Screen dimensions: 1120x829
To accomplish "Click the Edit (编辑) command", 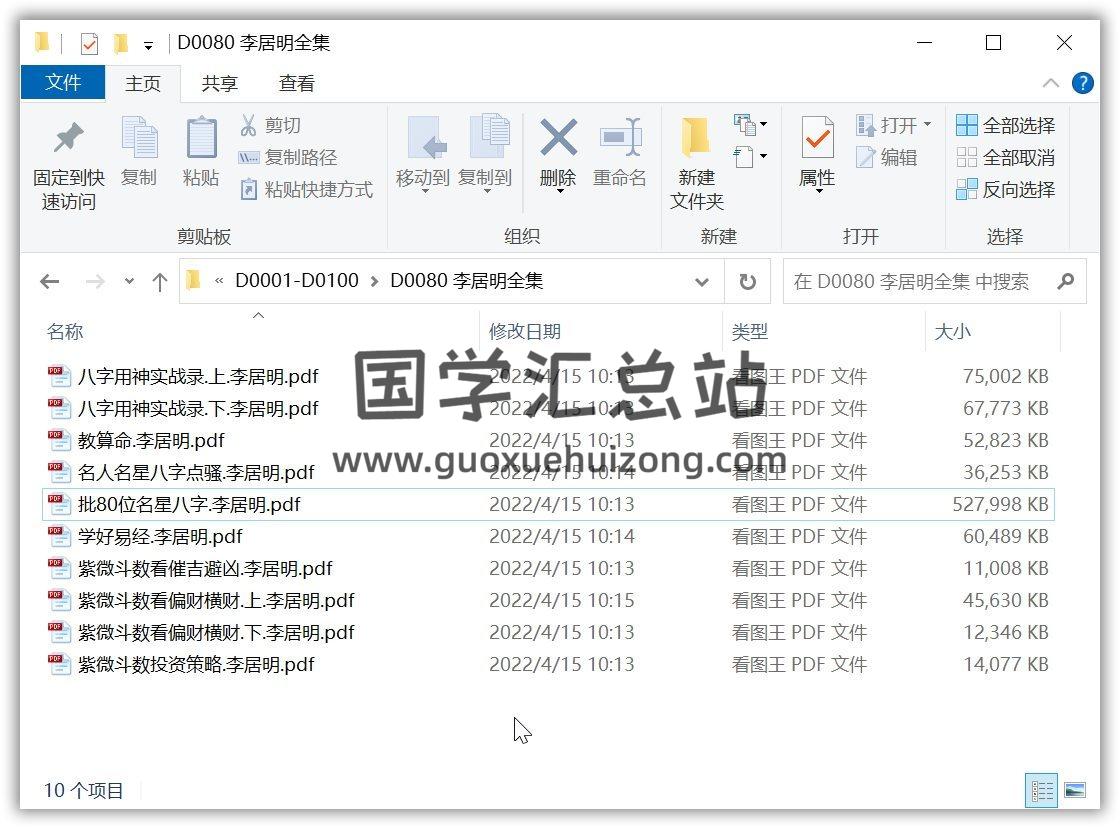I will pos(886,157).
